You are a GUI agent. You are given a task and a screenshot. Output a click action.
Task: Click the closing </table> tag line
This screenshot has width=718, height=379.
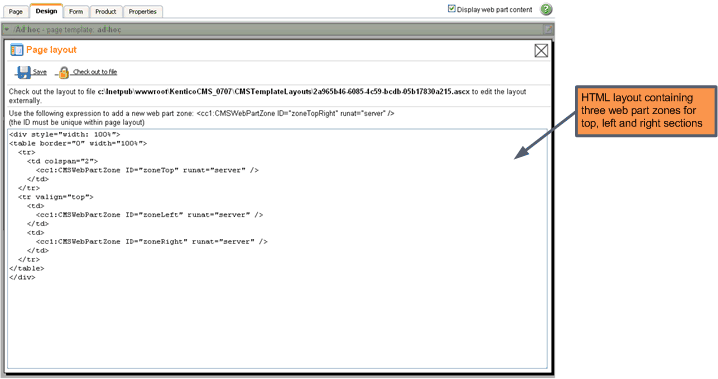tap(27, 268)
